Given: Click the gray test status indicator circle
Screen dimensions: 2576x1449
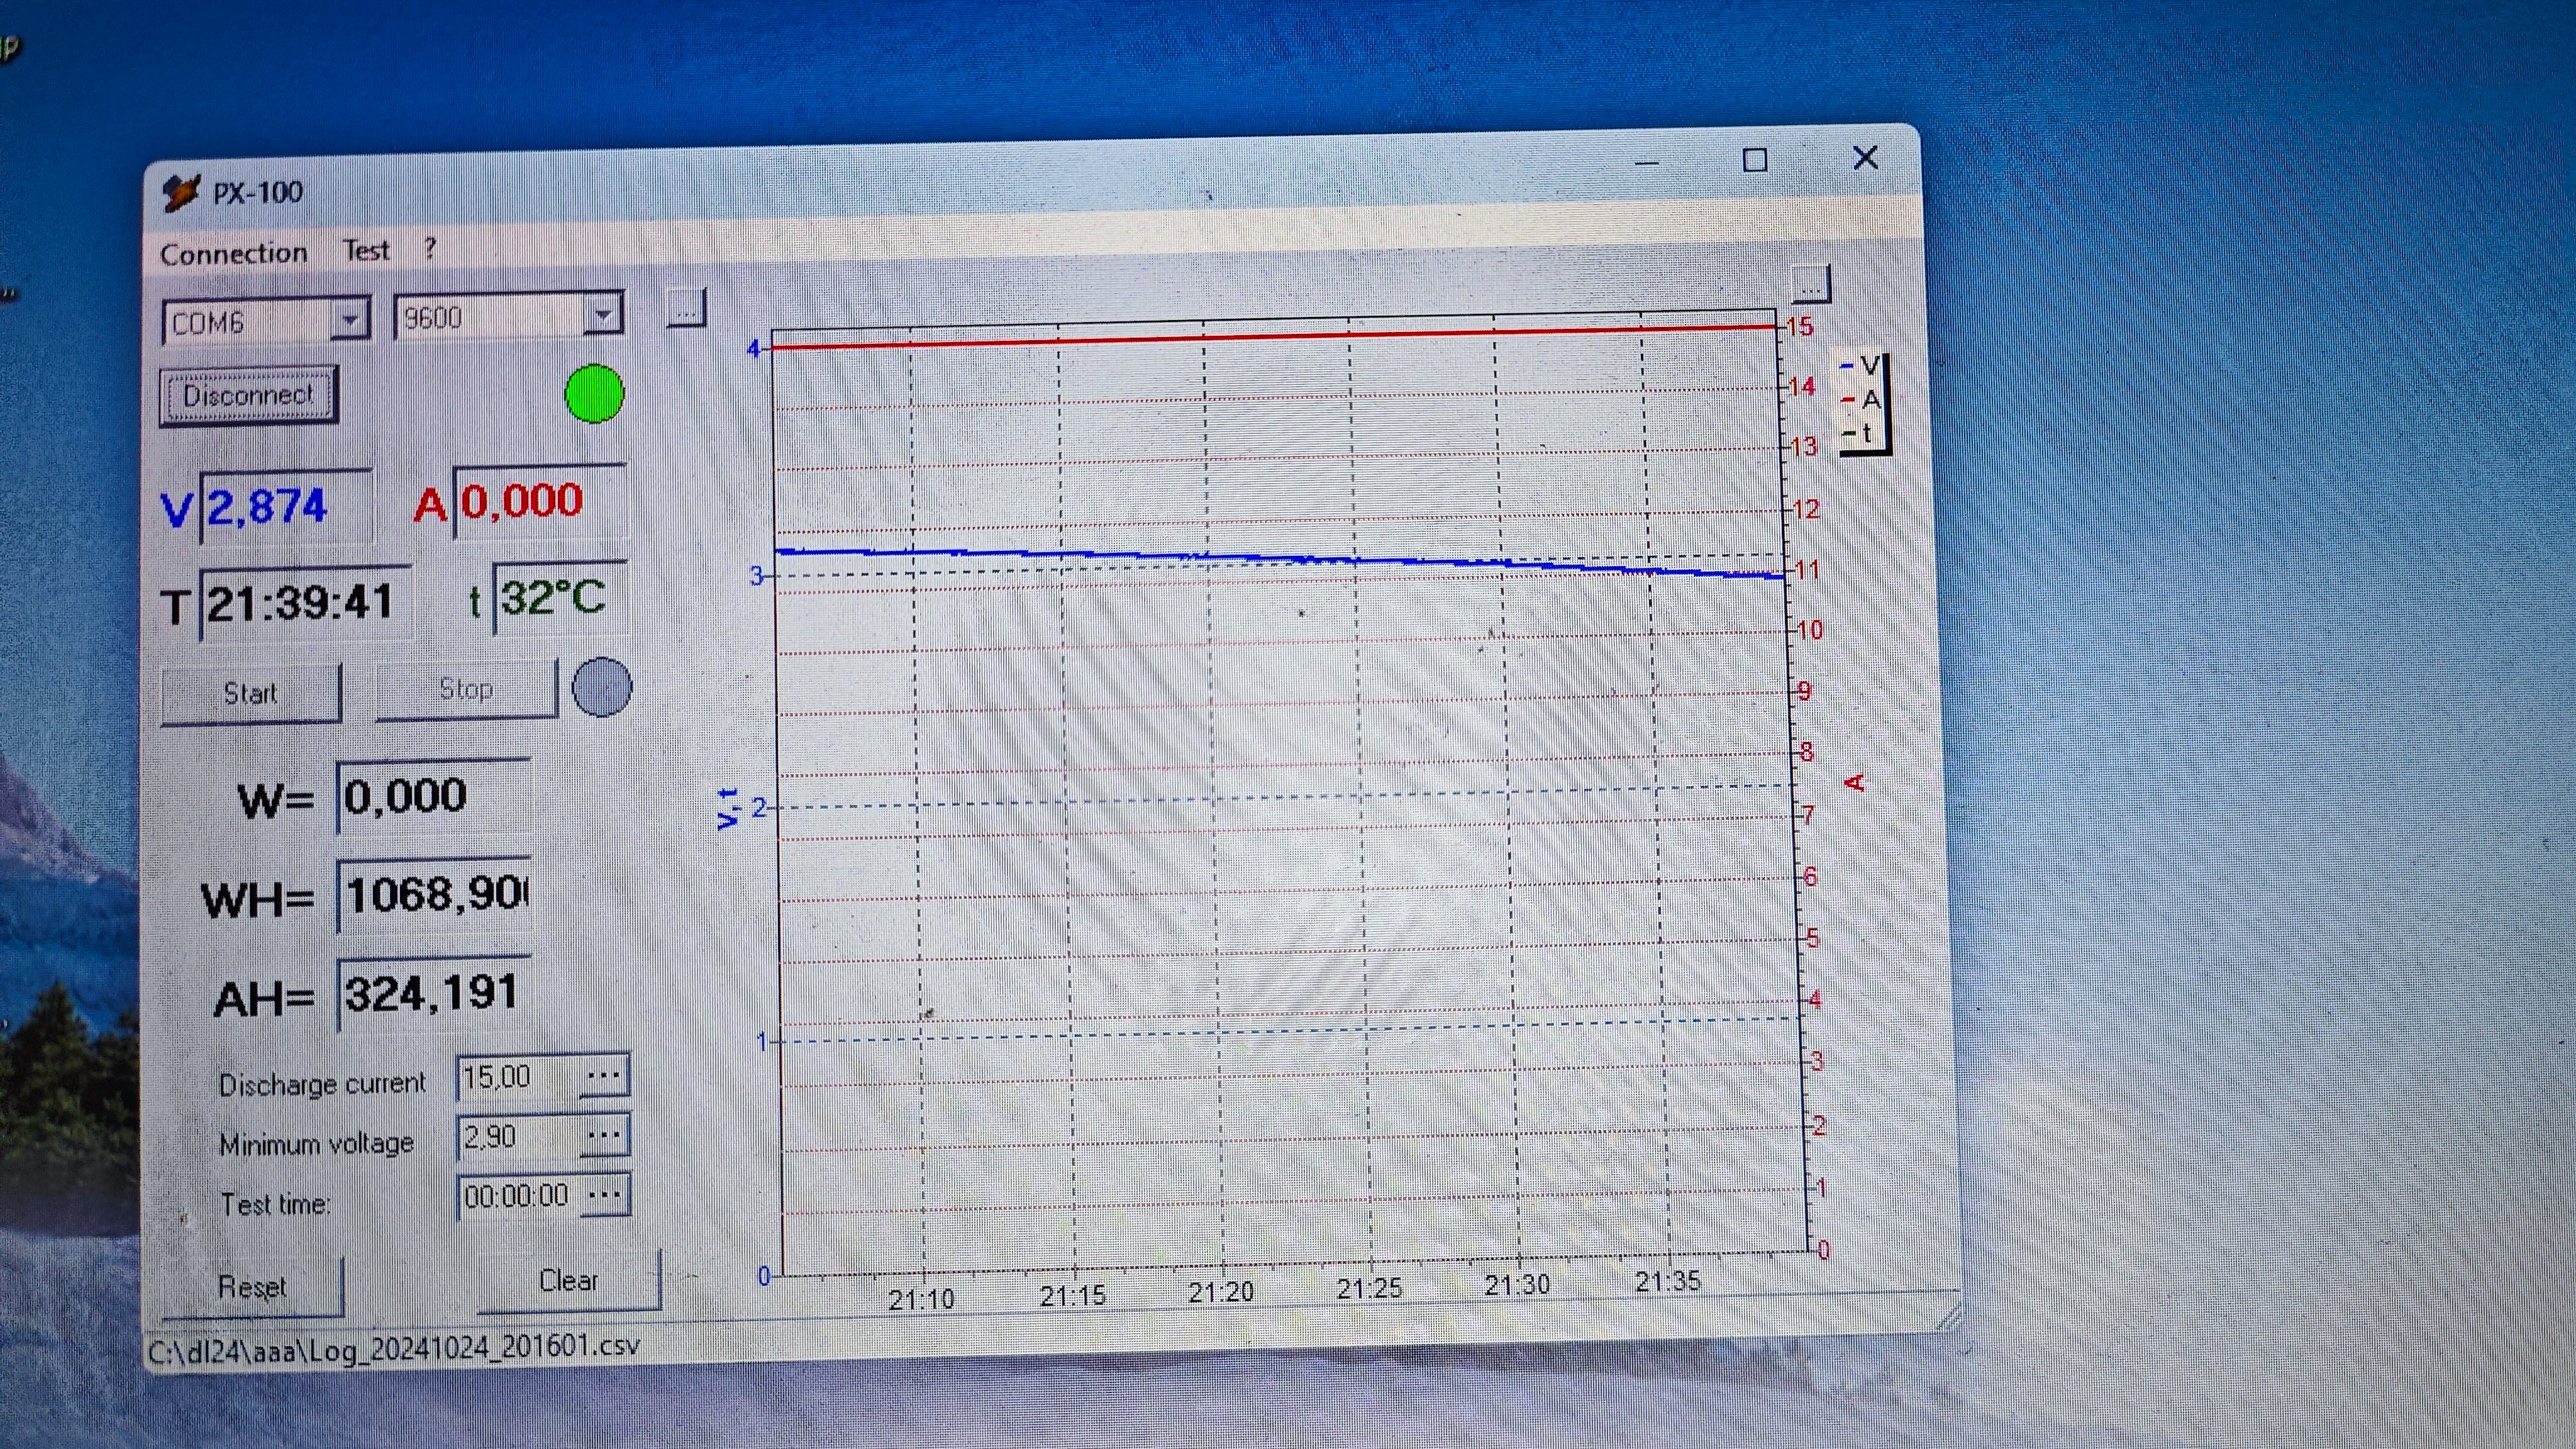Looking at the screenshot, I should (x=601, y=687).
